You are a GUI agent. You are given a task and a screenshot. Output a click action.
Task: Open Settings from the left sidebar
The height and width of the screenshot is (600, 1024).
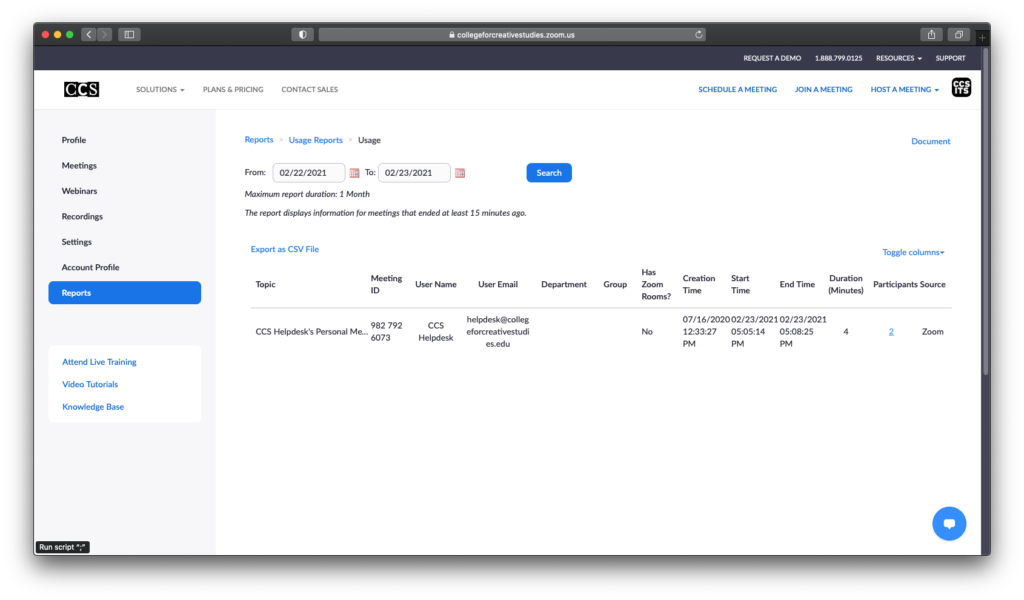coord(76,242)
